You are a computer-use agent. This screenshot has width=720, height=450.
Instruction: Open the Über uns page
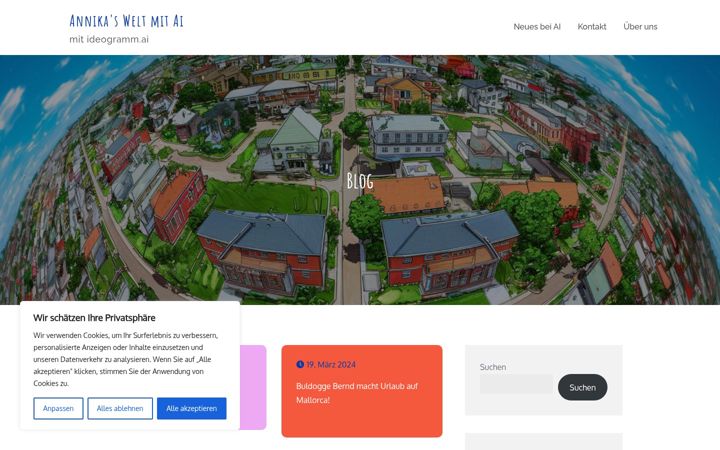point(640,27)
